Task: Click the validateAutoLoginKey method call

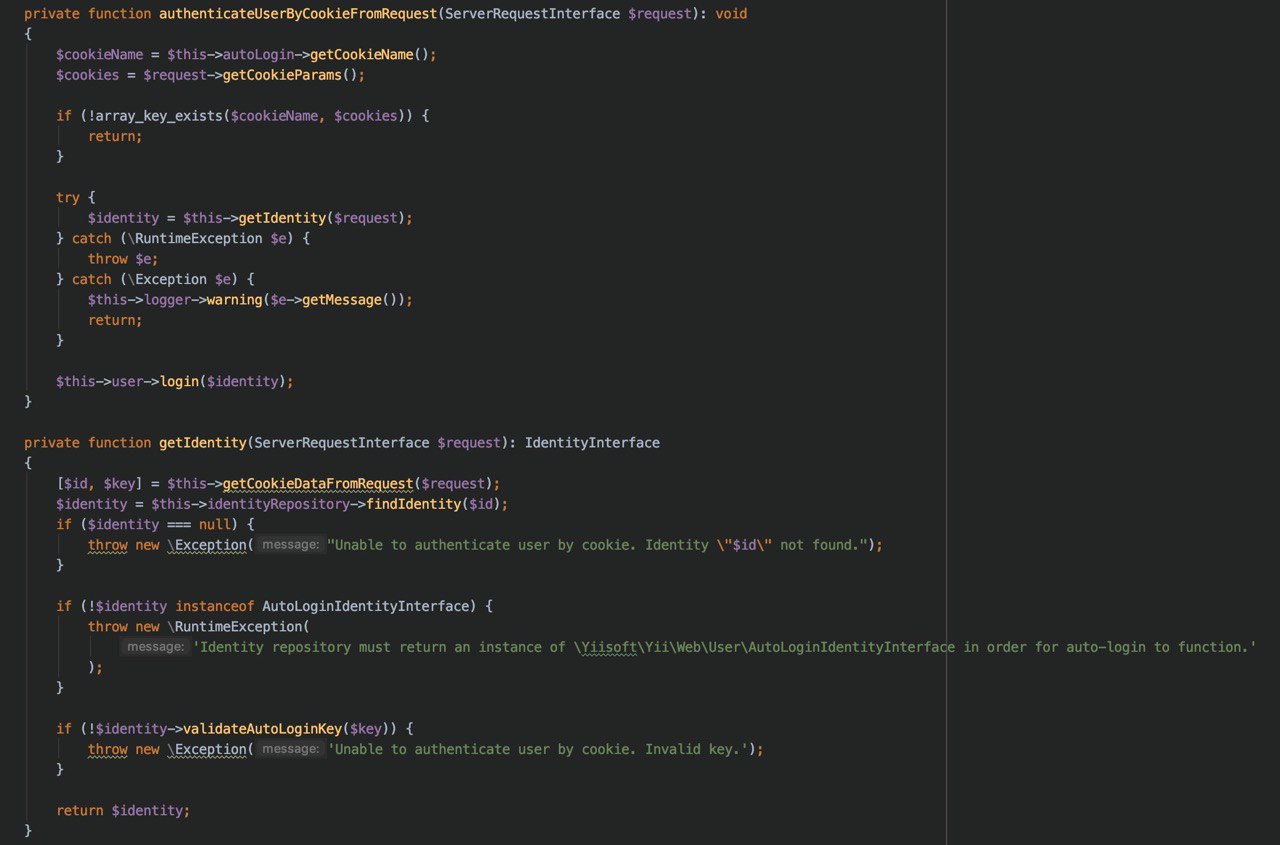Action: [x=262, y=729]
